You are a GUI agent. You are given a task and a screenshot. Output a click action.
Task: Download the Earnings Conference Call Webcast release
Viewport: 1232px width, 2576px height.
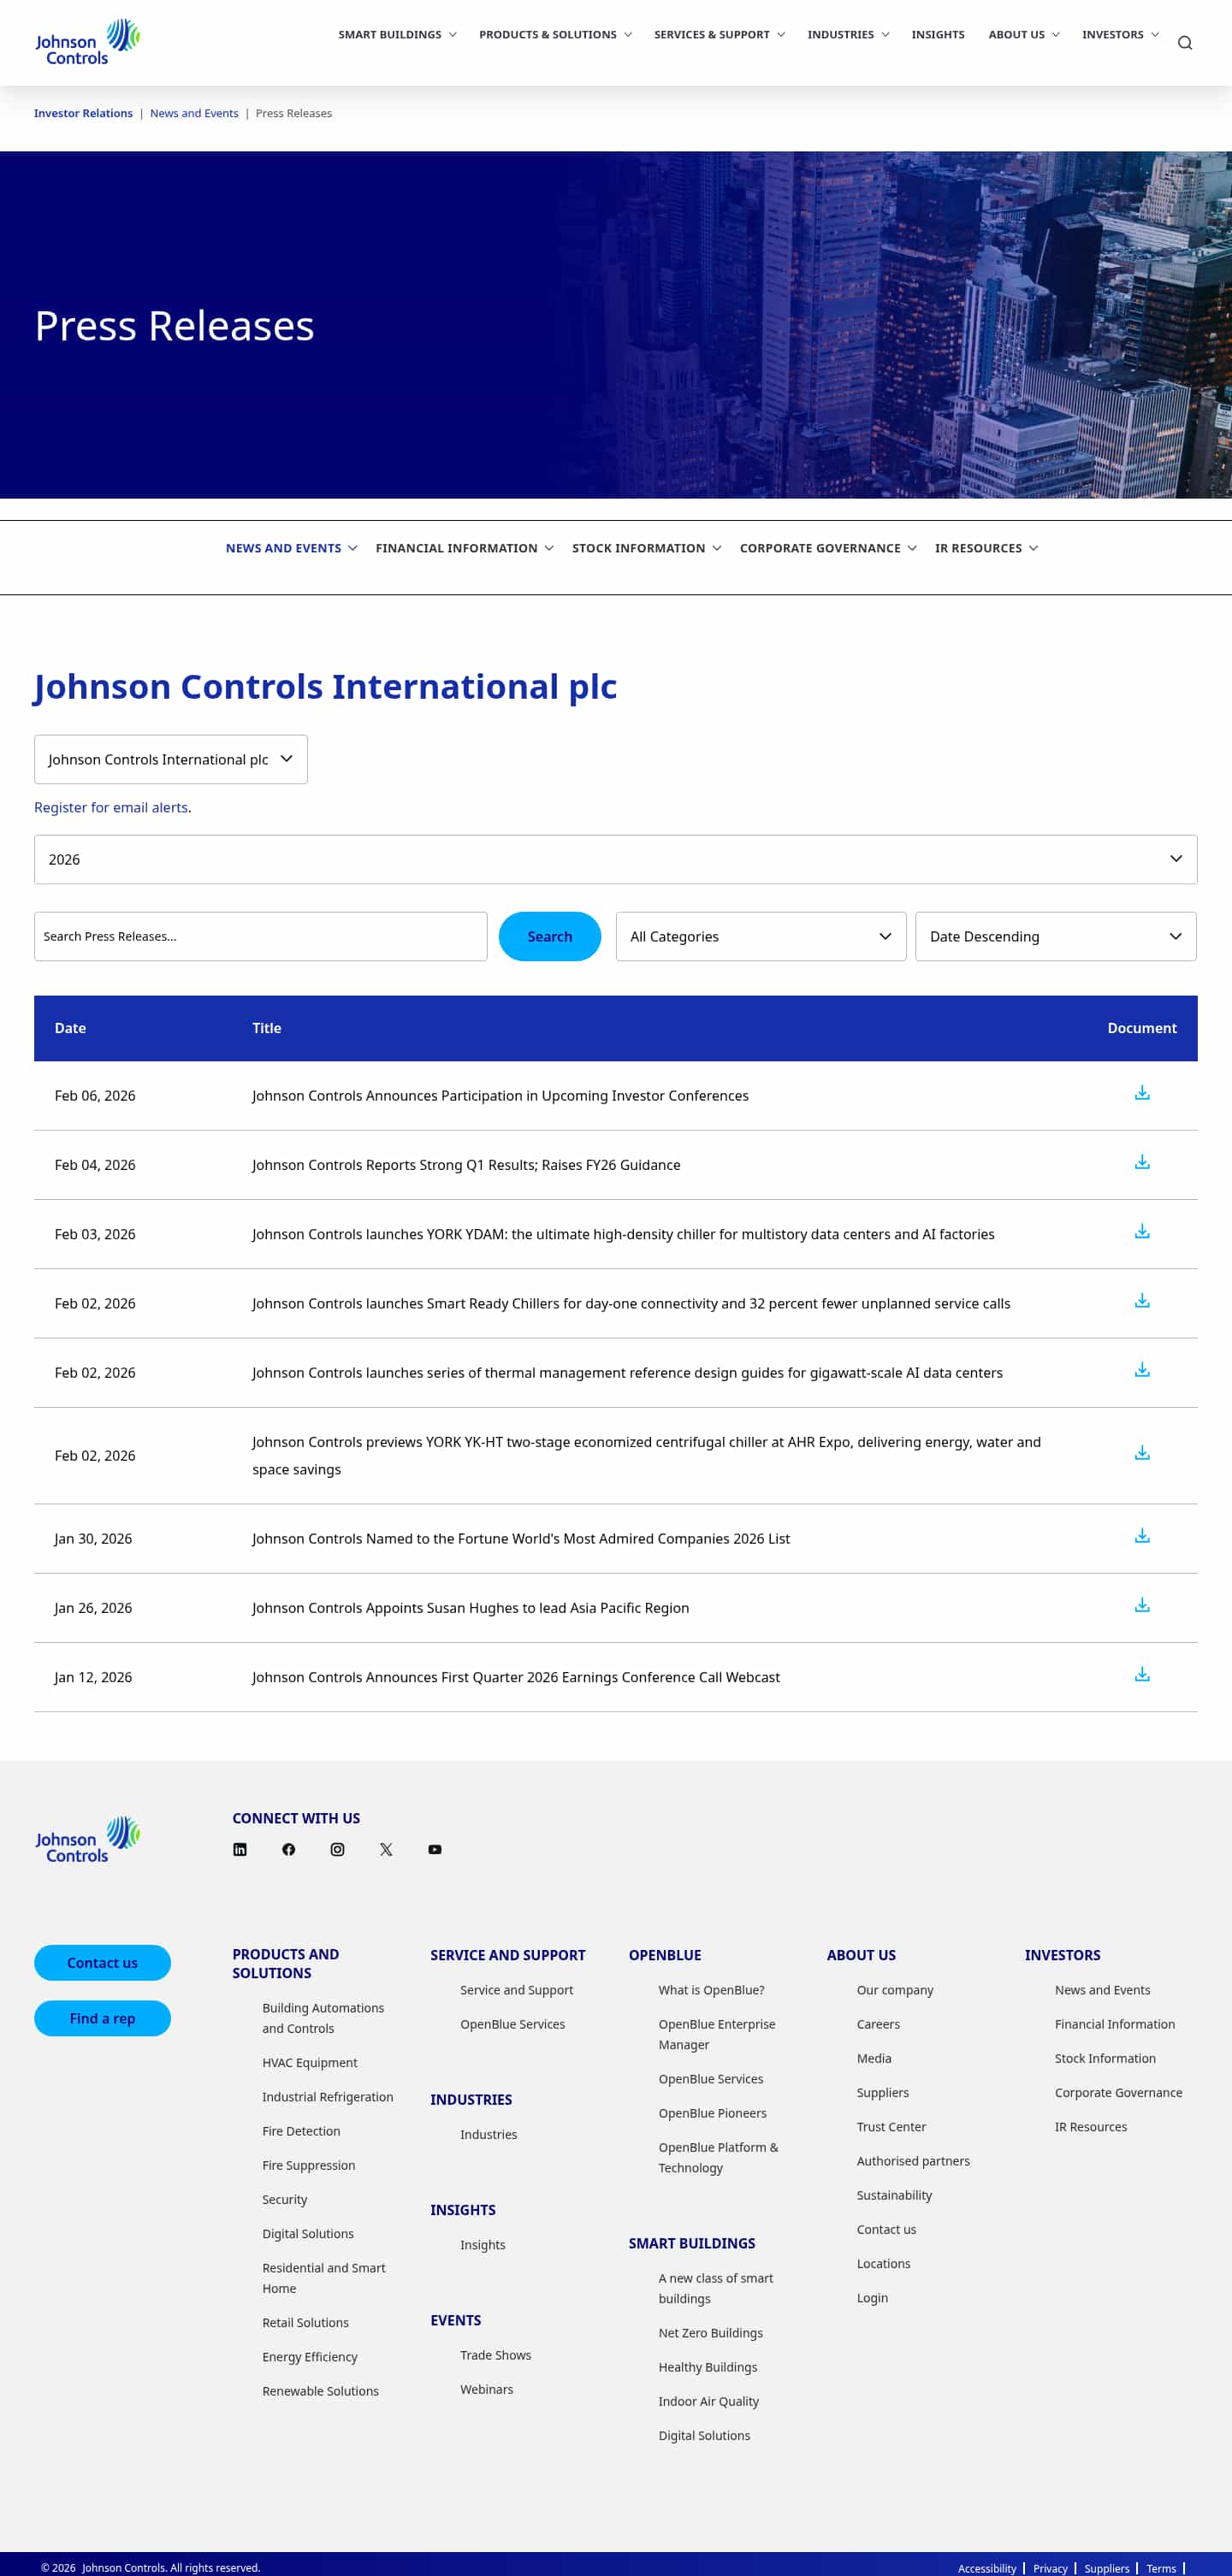[1141, 1674]
